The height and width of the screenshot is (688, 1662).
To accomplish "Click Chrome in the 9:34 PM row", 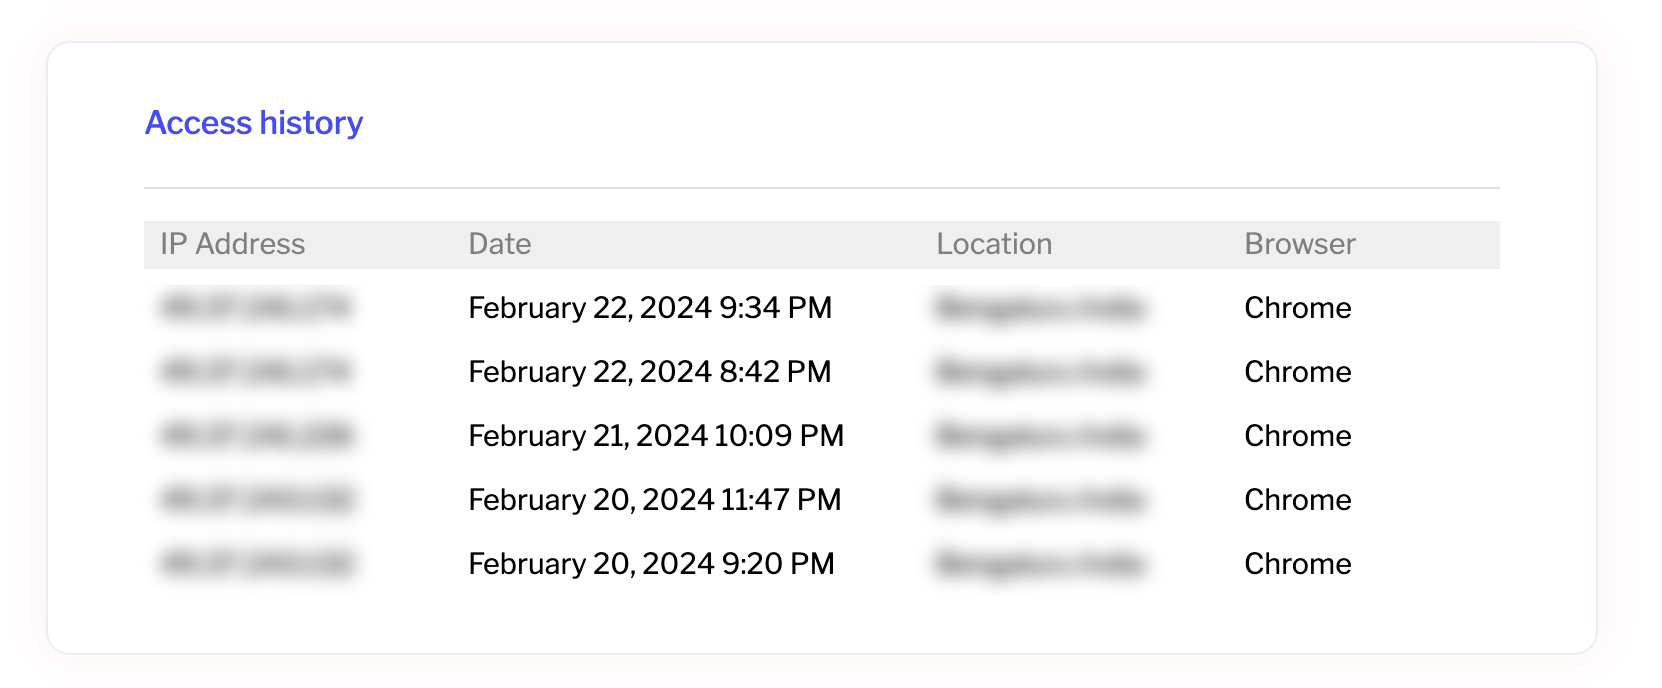I will 1298,308.
